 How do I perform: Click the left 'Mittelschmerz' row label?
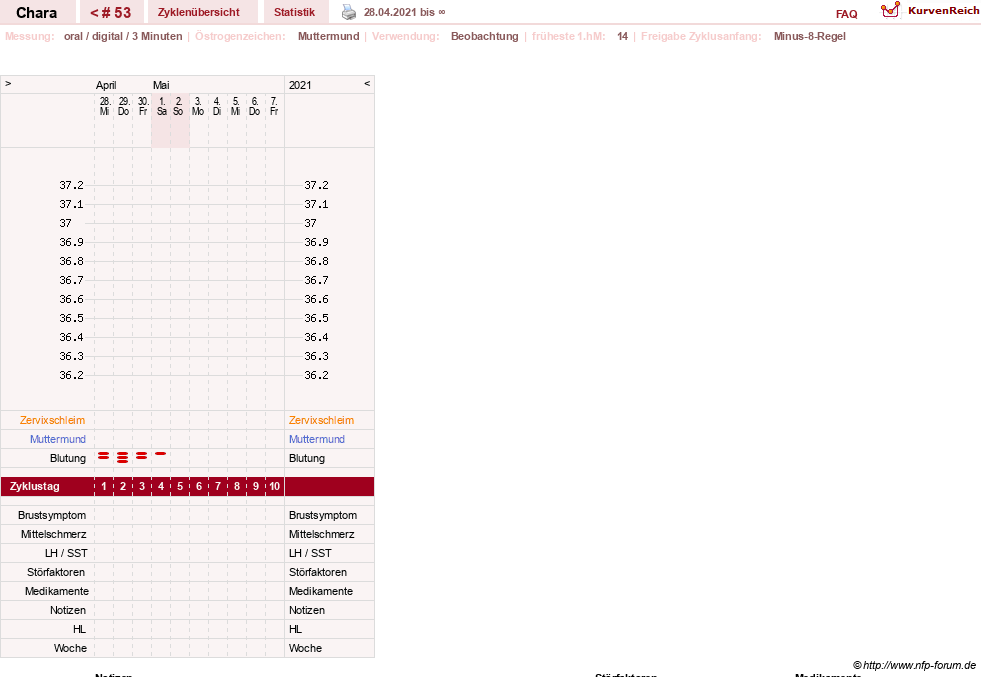(x=53, y=534)
